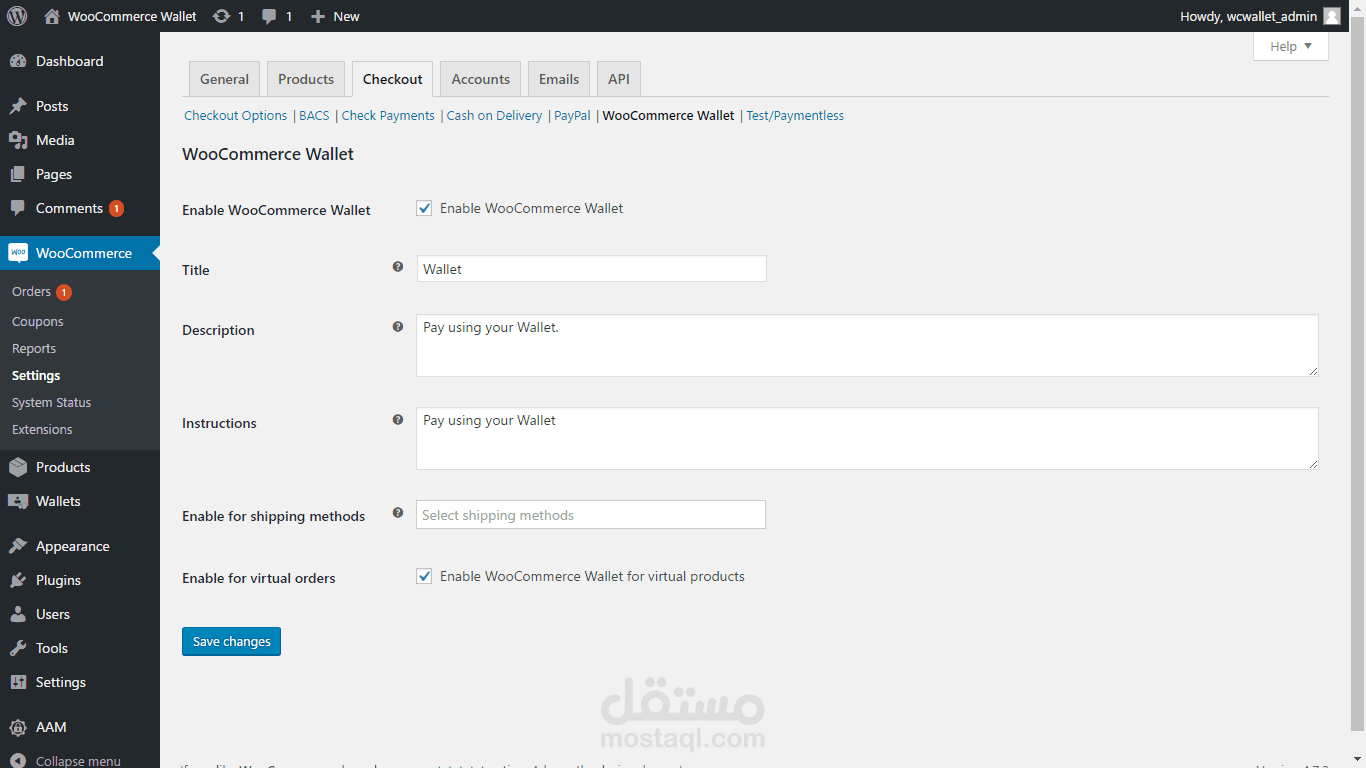Open the BACS payment settings link
Screen dimensions: 1366x768
pyautogui.click(x=314, y=116)
